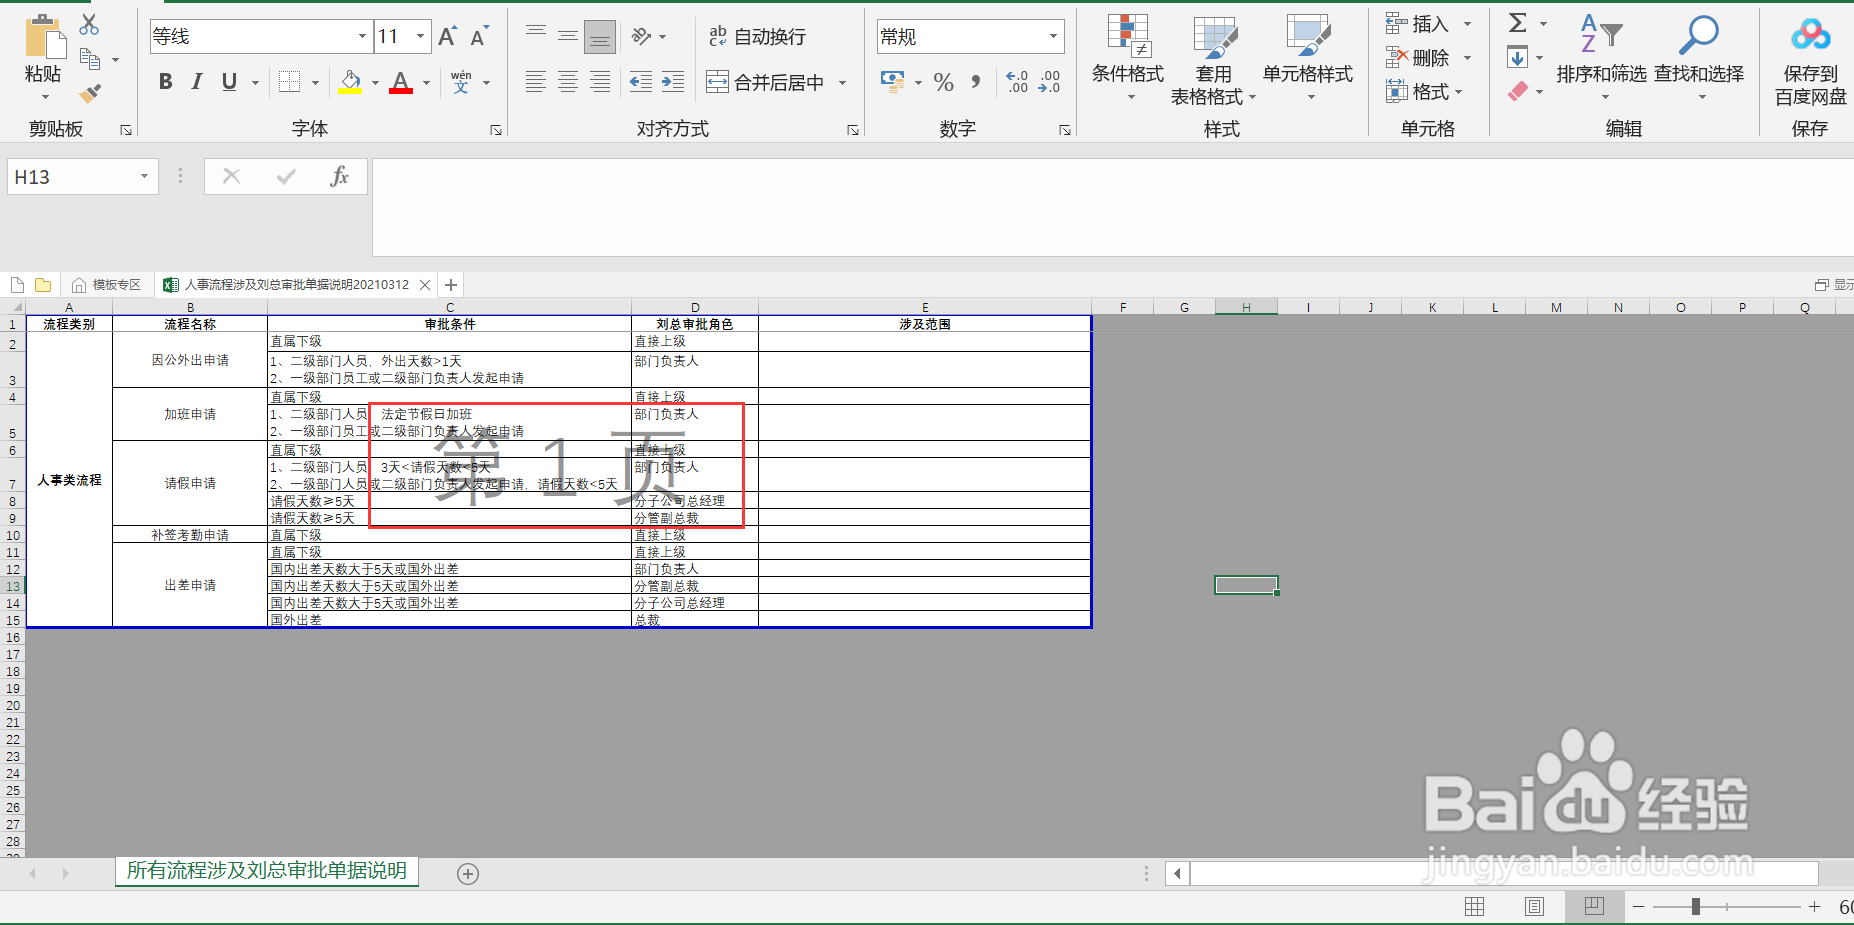Copy selection using copy icon
The image size is (1854, 925).
90,59
